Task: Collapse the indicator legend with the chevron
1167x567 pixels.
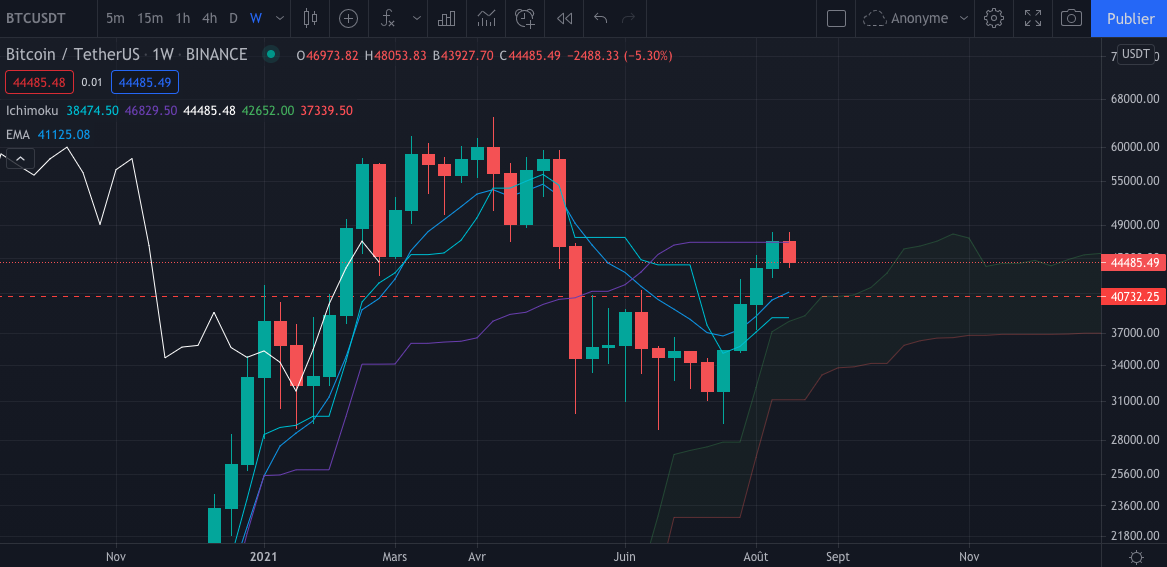Action: [21, 158]
